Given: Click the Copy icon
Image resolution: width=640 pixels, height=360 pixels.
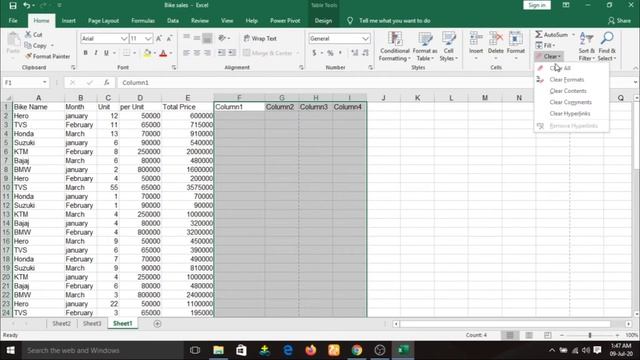Looking at the screenshot, I should (x=28, y=45).
